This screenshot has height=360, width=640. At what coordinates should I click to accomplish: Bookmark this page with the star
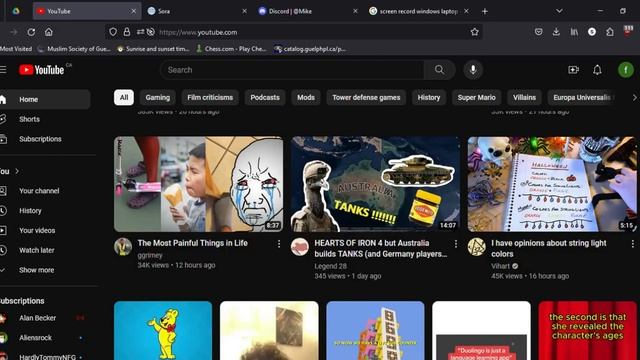474,32
